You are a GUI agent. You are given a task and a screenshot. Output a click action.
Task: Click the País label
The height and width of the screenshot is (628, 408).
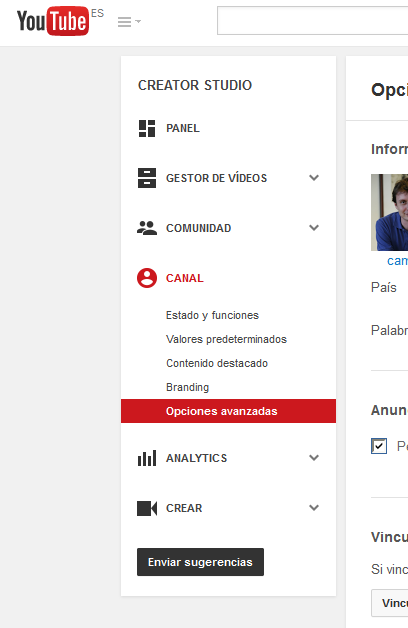[384, 288]
